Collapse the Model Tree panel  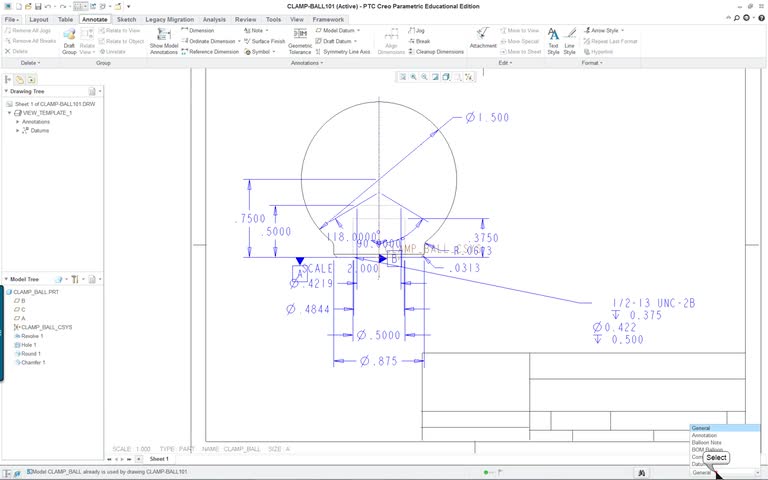pos(6,279)
